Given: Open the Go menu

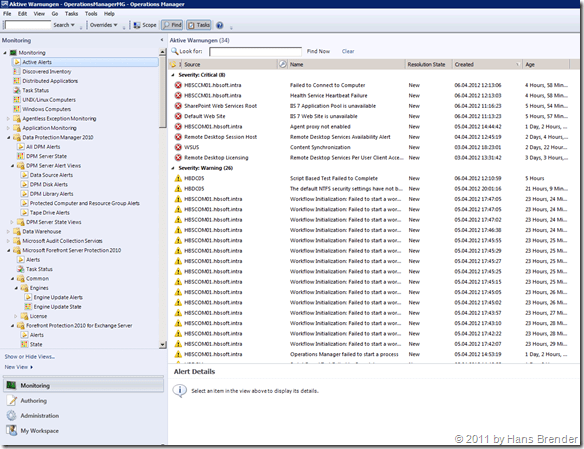Looking at the screenshot, I should 55,14.
